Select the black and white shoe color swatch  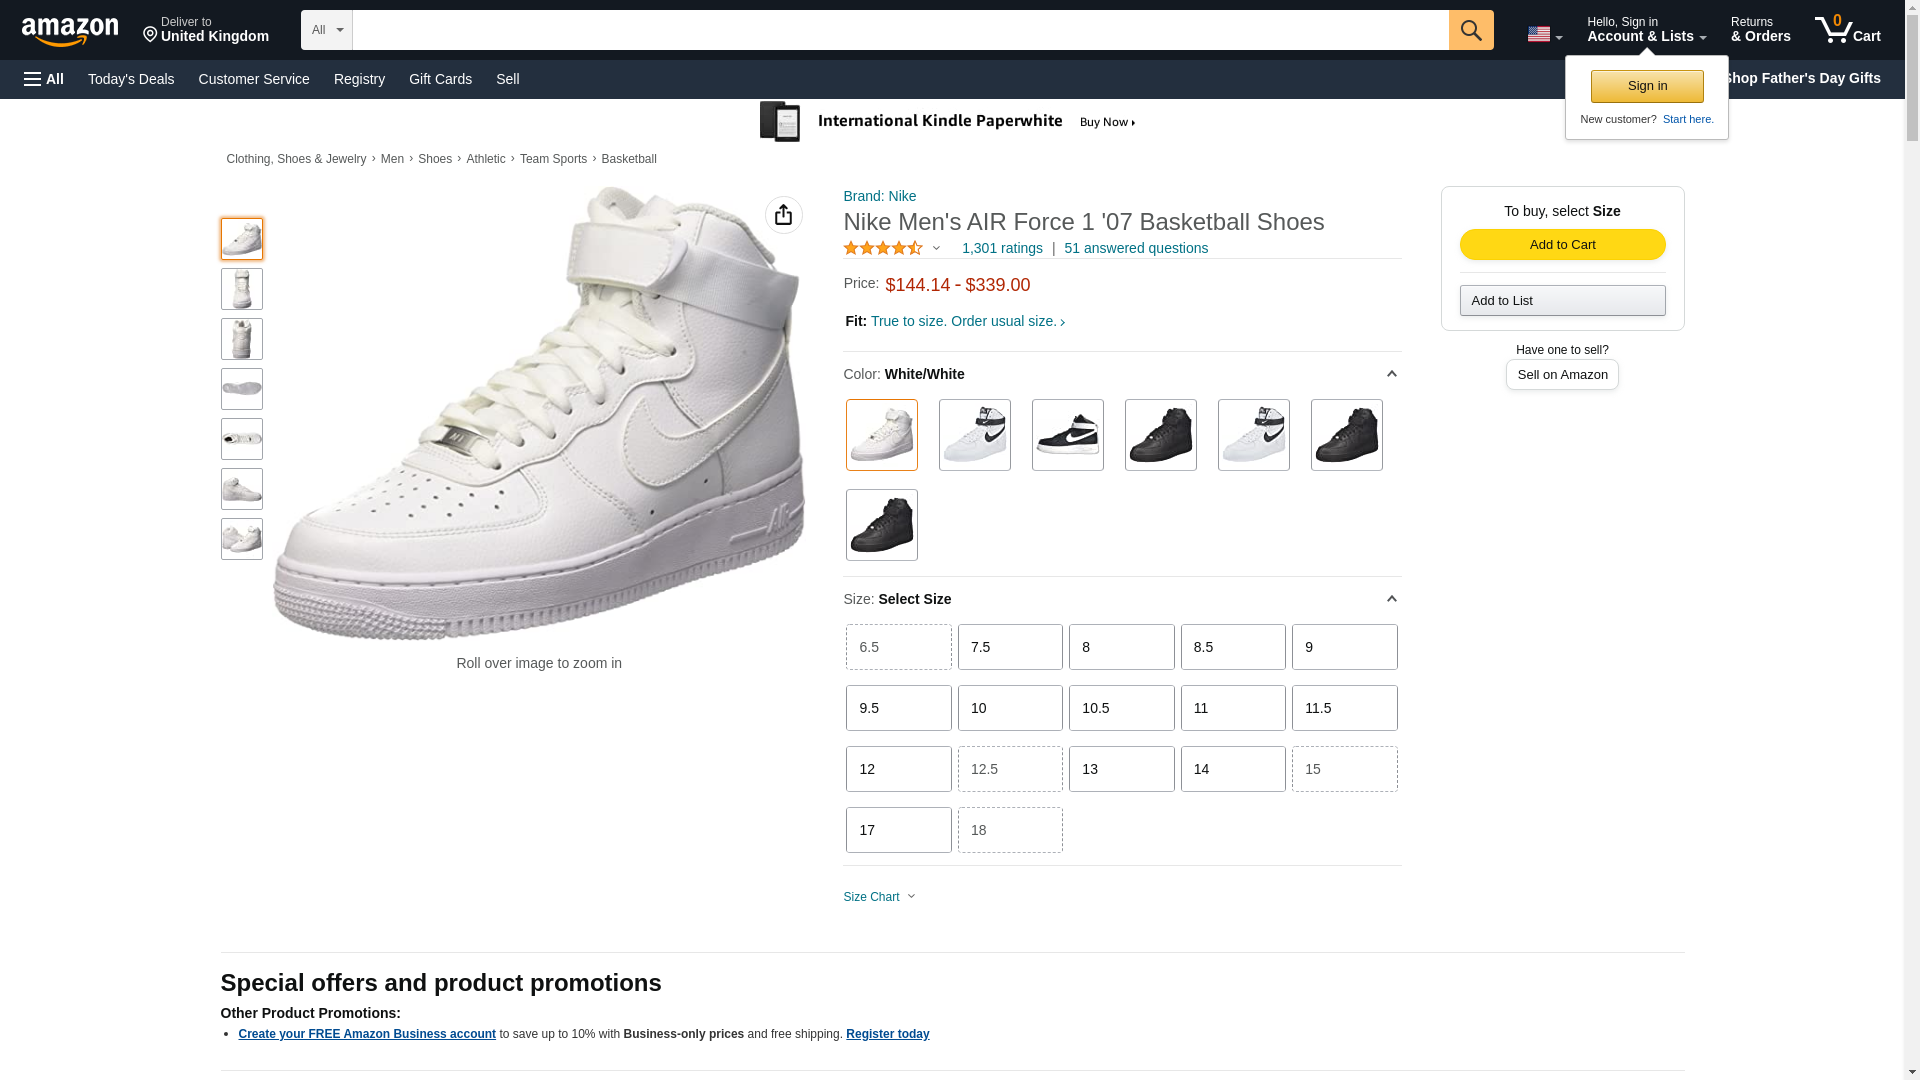[1067, 435]
